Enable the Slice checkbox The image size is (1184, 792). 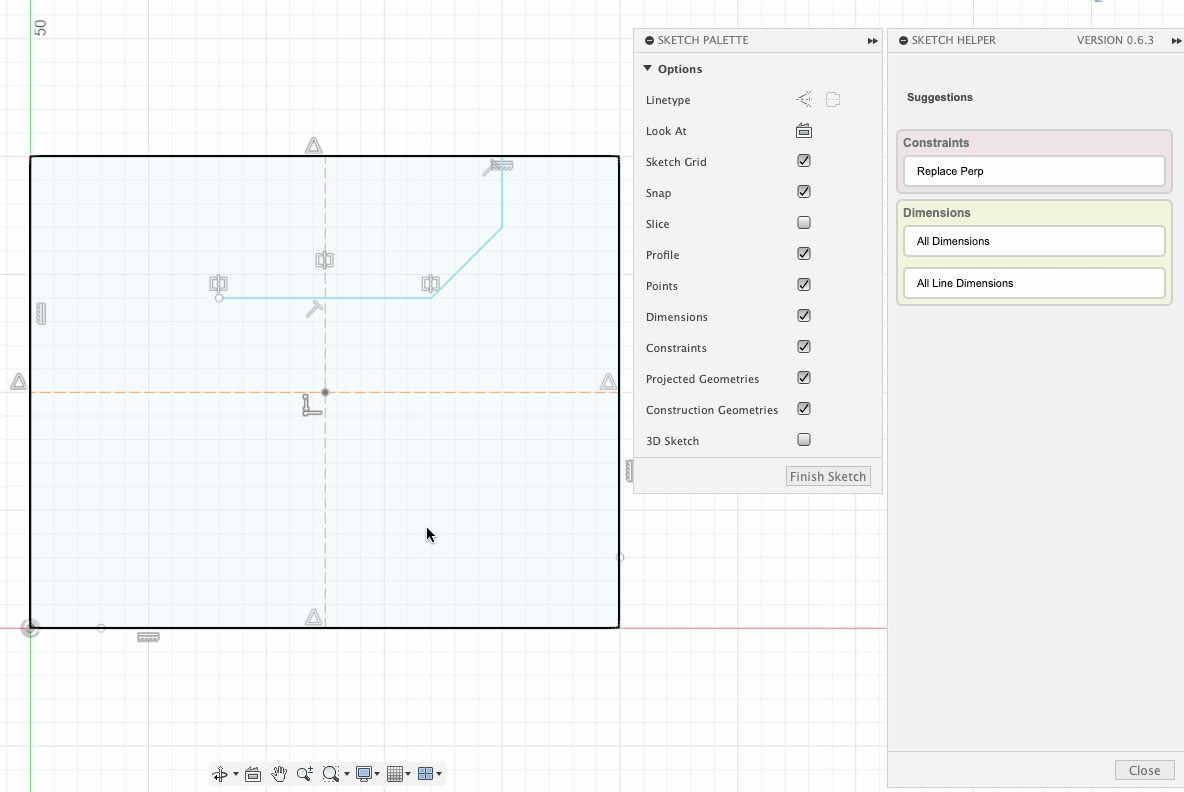pos(804,223)
